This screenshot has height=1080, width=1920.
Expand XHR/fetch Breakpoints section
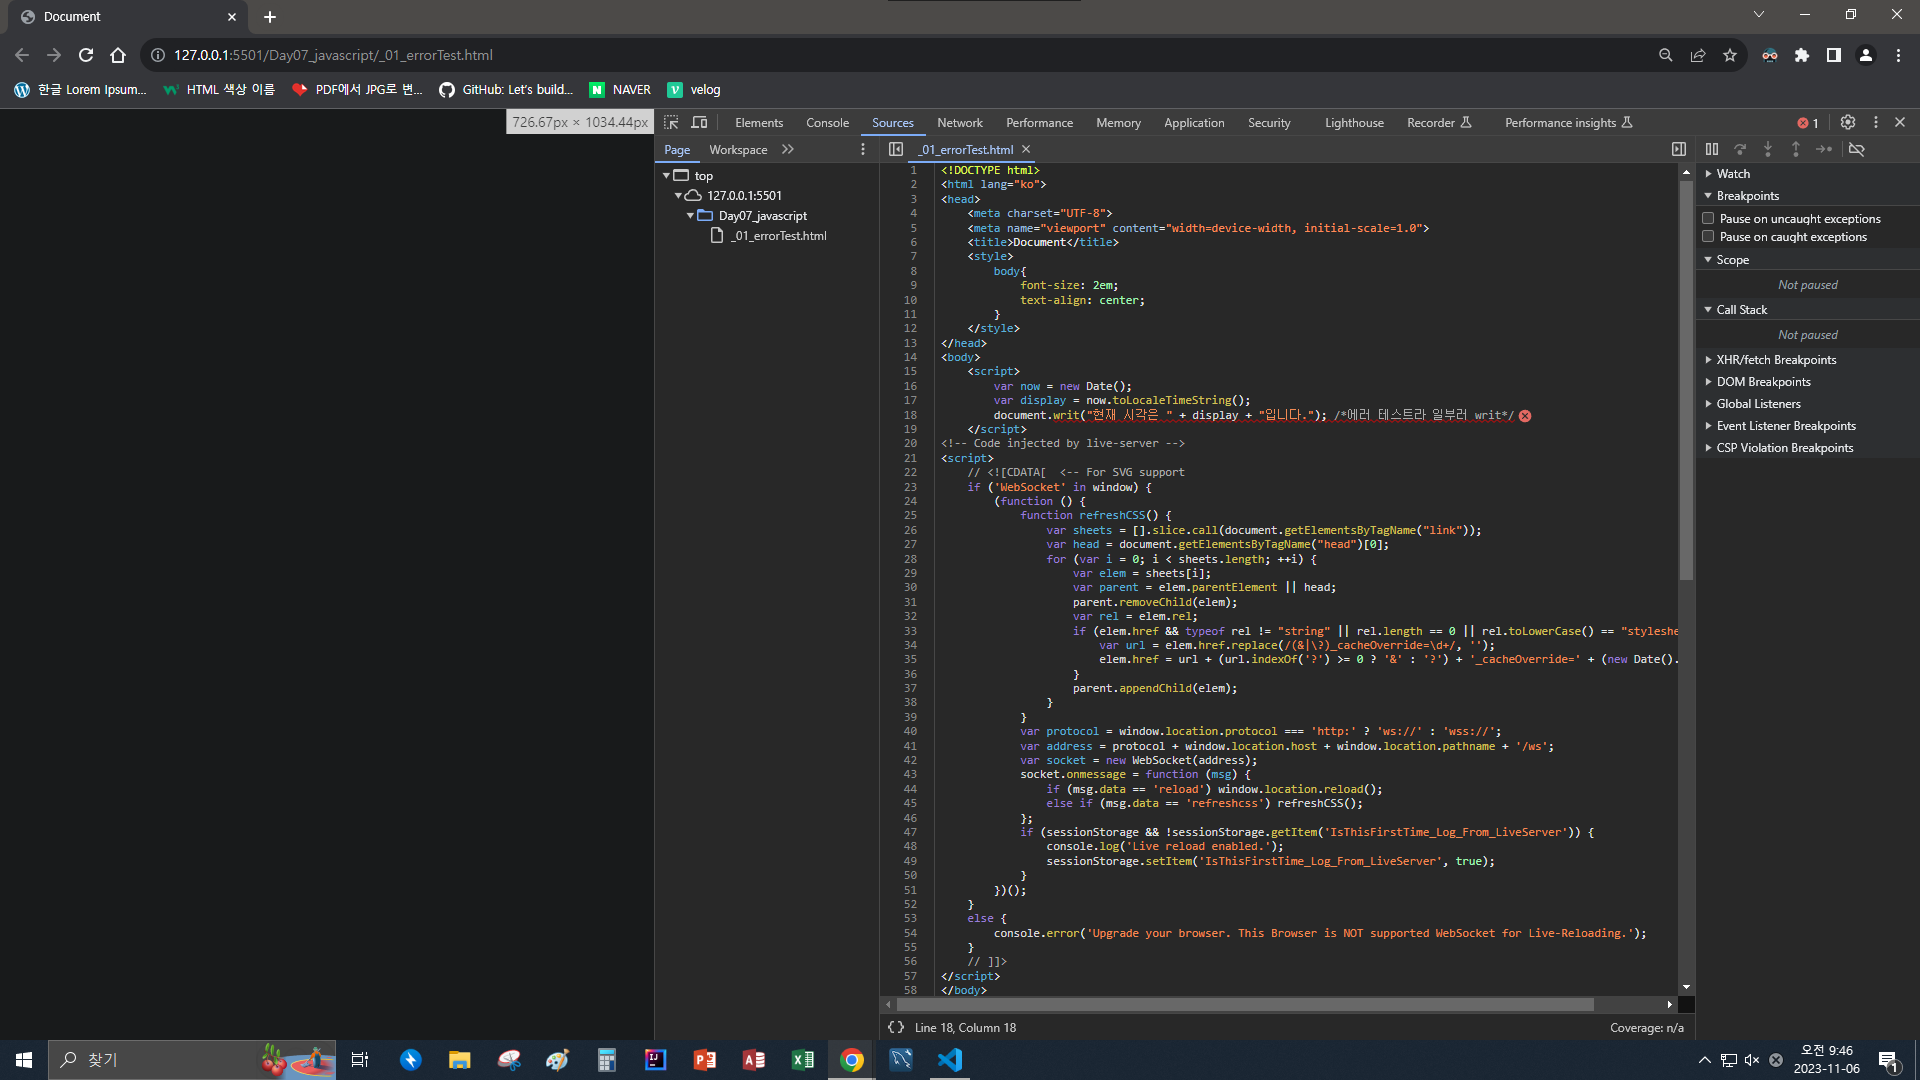click(x=1775, y=360)
